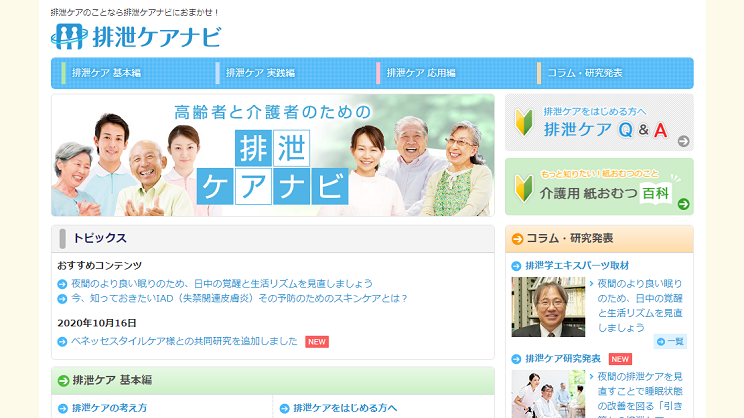
Task: Click bullet icon beside 排泄ケア研究発表
Action: pos(516,359)
